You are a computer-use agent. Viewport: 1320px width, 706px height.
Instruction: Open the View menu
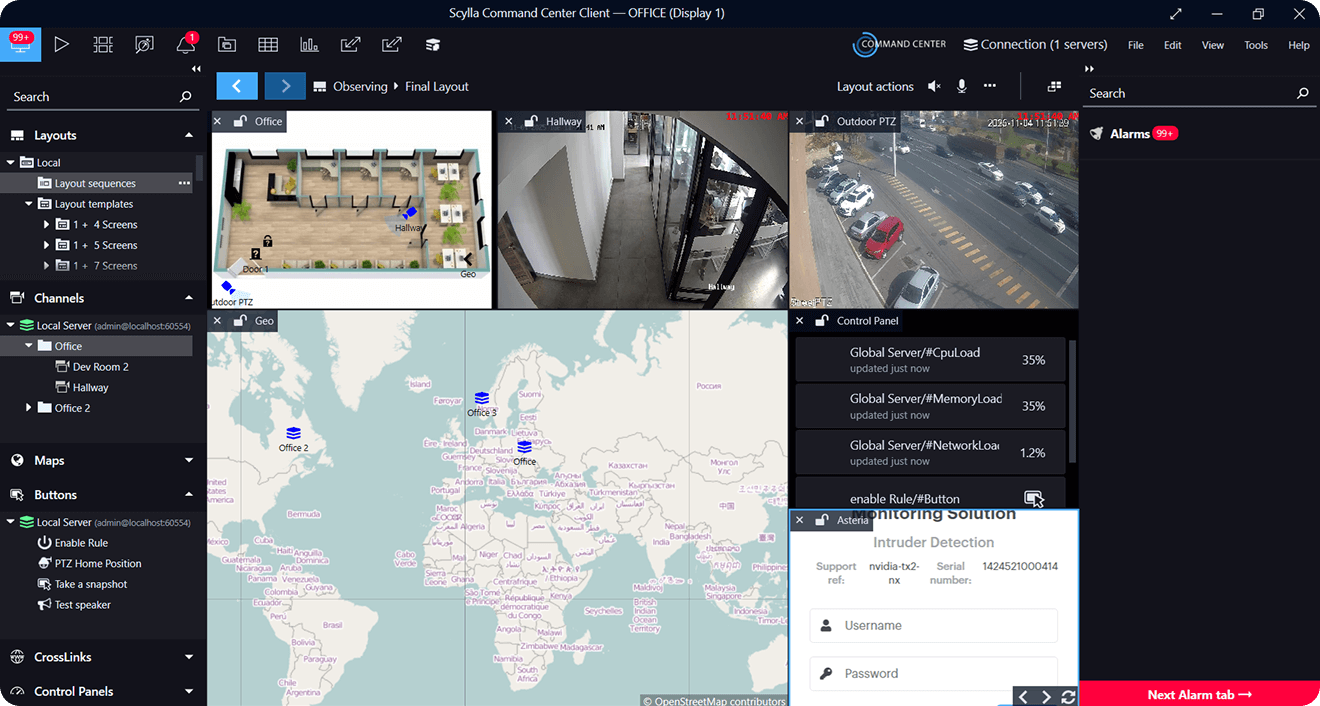tap(1212, 45)
